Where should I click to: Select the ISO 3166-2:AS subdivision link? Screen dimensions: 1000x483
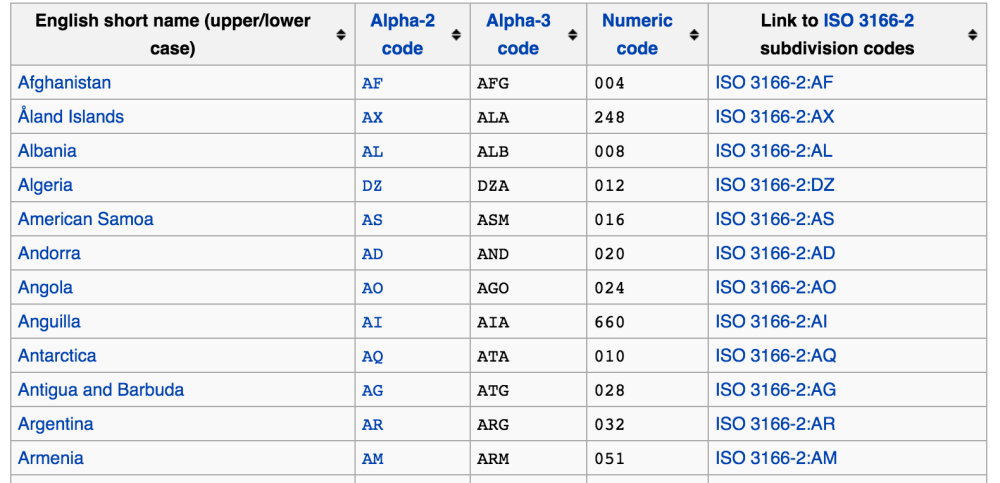coord(775,219)
